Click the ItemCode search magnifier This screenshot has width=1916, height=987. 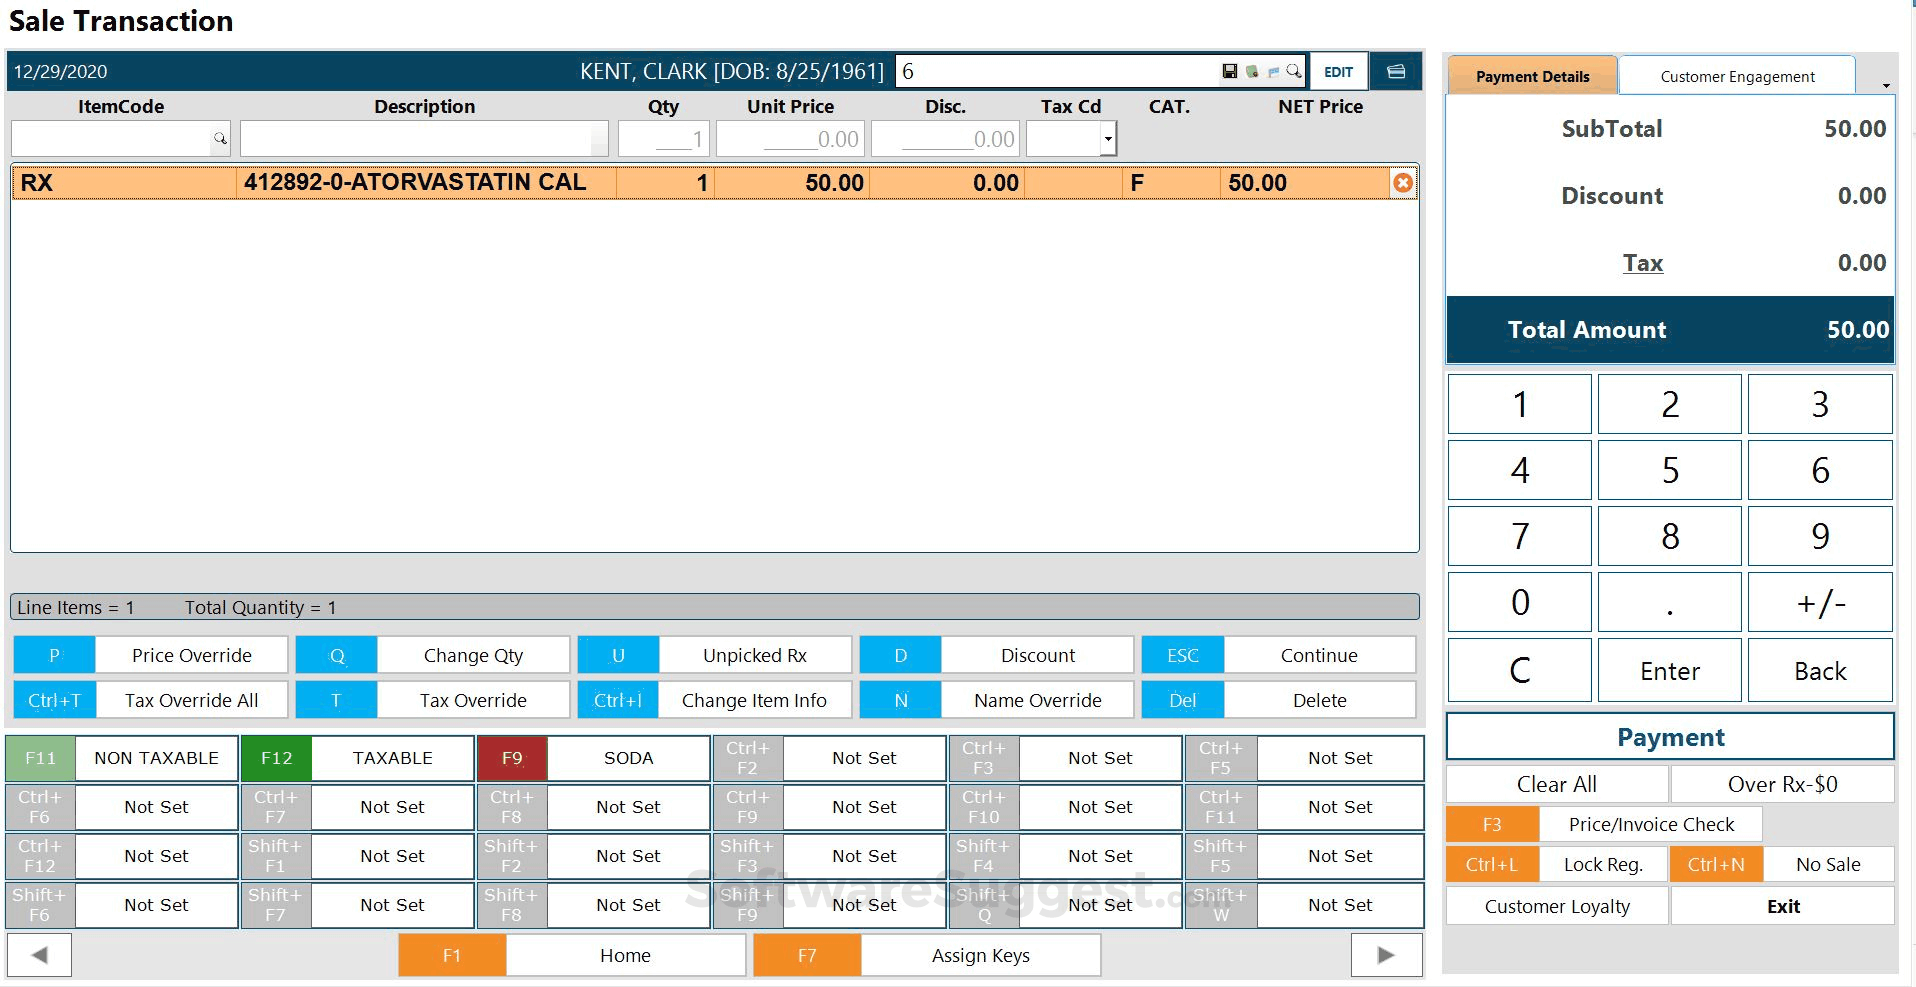(222, 139)
